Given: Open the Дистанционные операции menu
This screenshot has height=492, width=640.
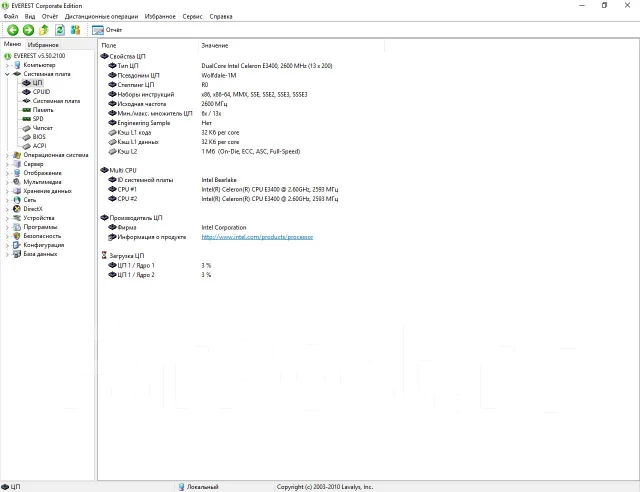Looking at the screenshot, I should pos(101,16).
